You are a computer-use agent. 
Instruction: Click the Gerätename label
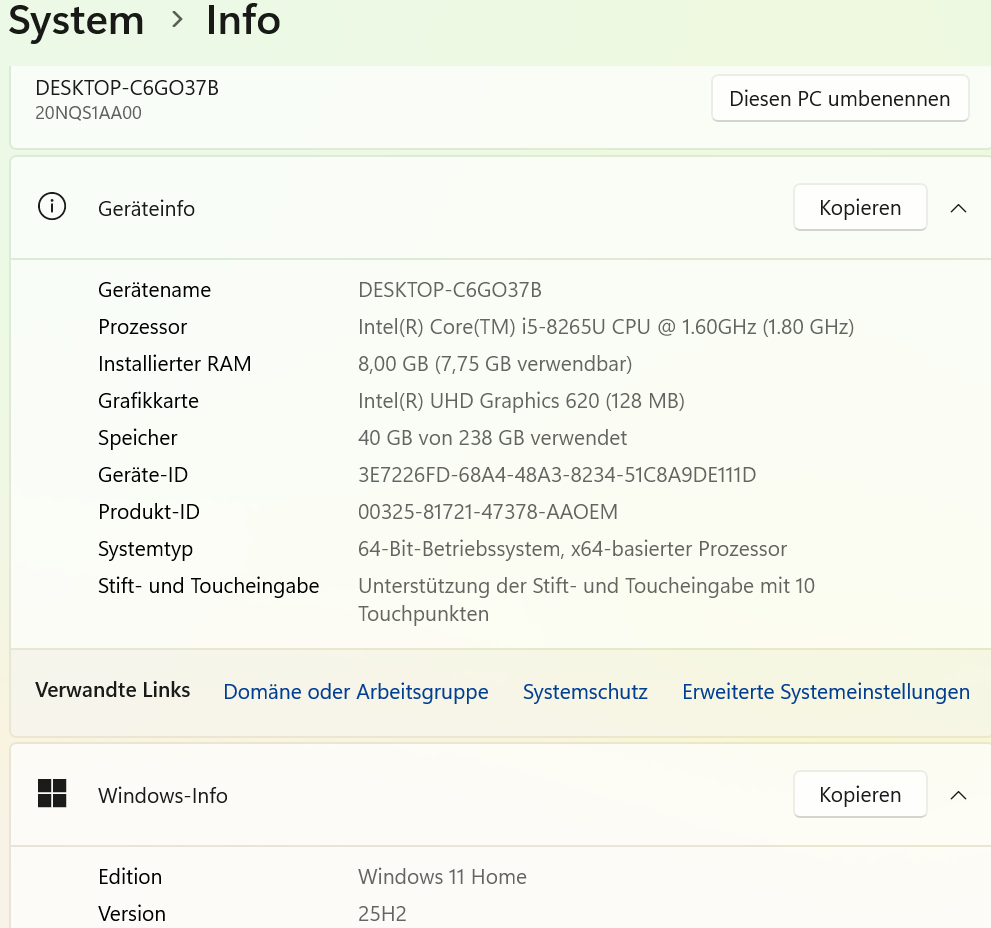coord(155,290)
